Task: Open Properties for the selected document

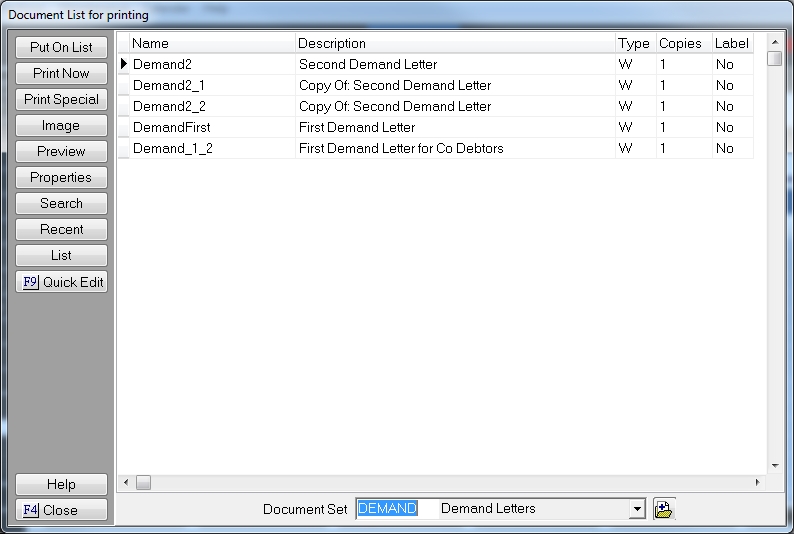Action: coord(61,178)
